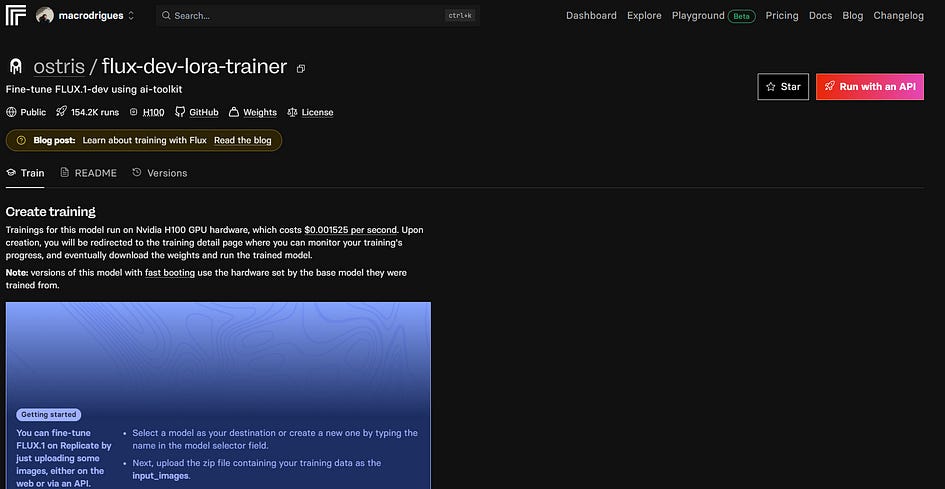Screen dimensions: 945x489
Task: Open the ostris owner link
Action: 59,66
